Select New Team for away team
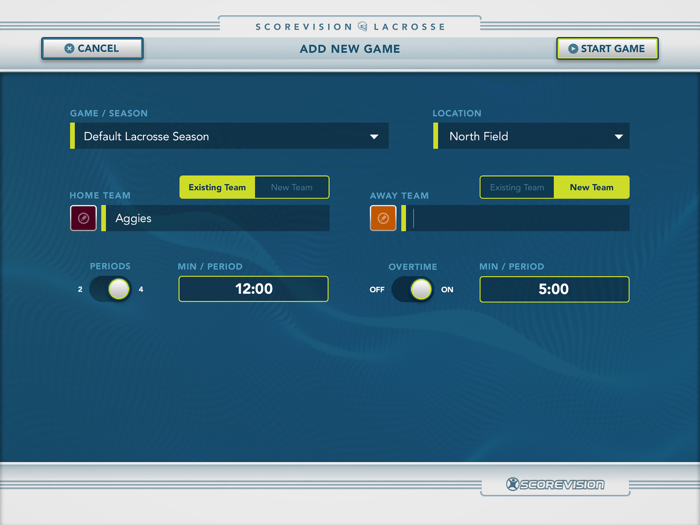This screenshot has height=525, width=700. [x=592, y=187]
